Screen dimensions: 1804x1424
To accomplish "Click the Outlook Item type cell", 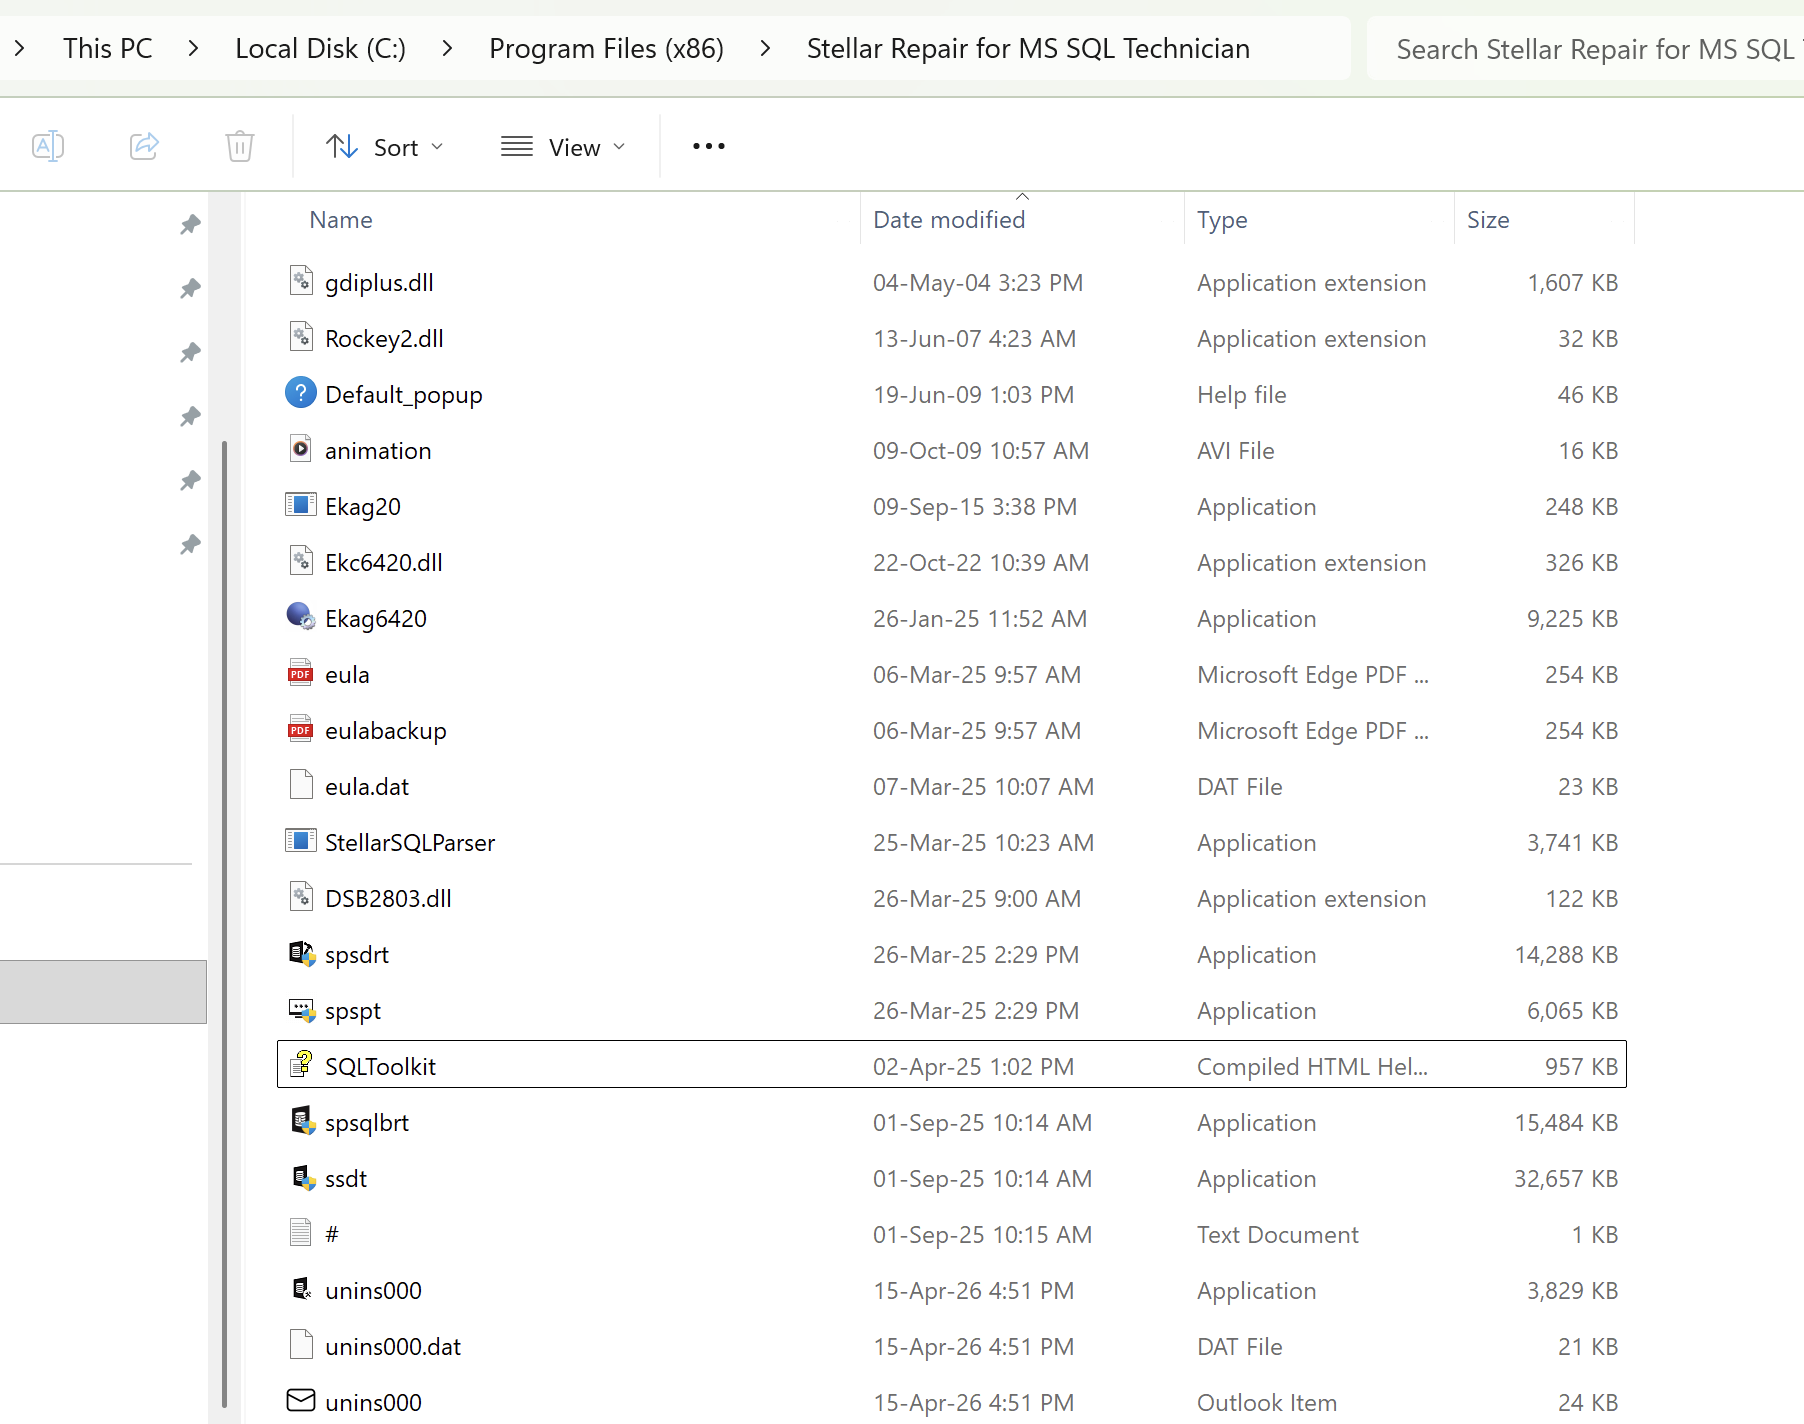I will pyautogui.click(x=1266, y=1403).
